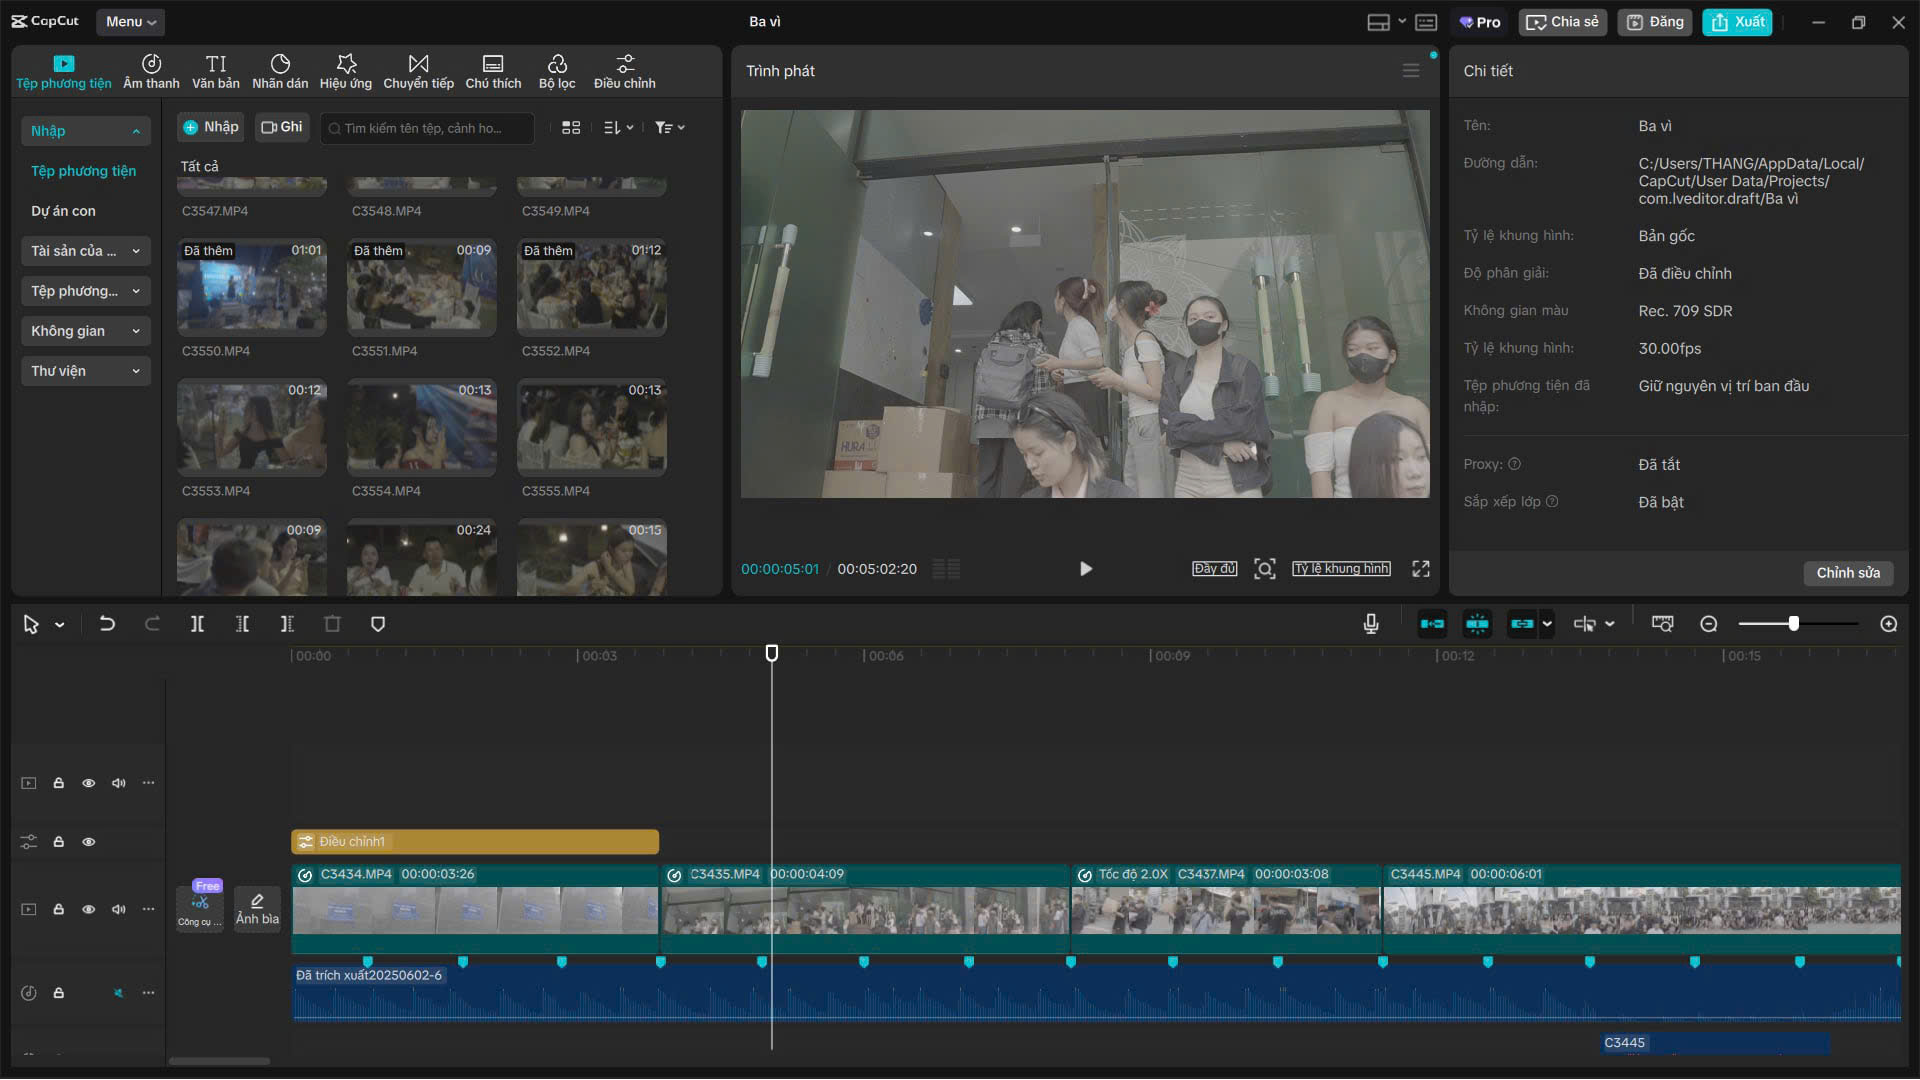Expand the Không gian dropdown
Viewport: 1920px width, 1080px height.
coord(84,331)
